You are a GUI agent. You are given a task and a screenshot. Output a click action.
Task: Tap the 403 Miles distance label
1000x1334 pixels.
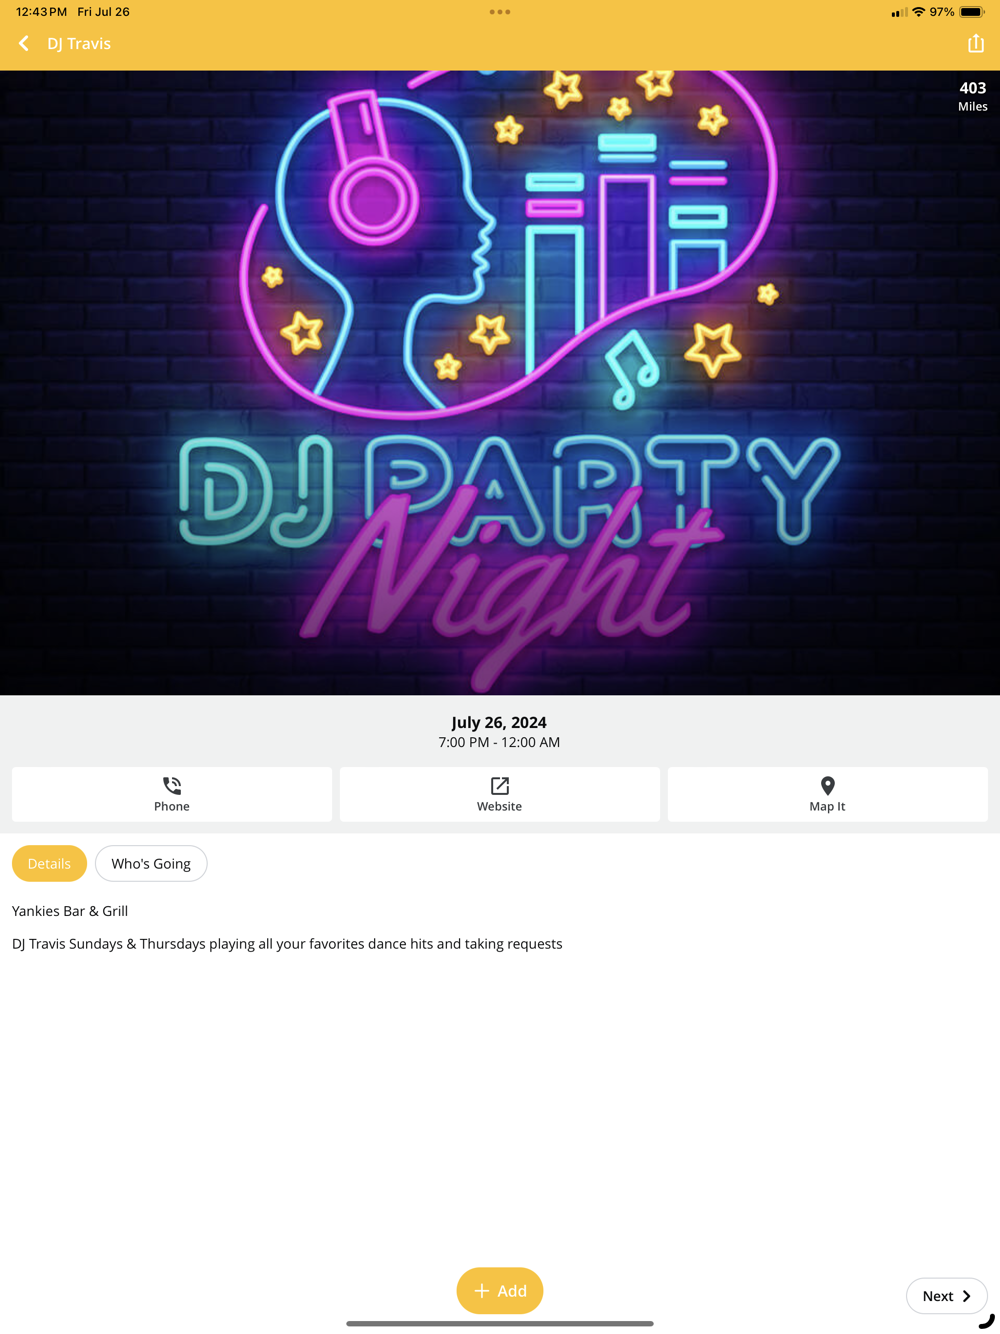pos(973,96)
